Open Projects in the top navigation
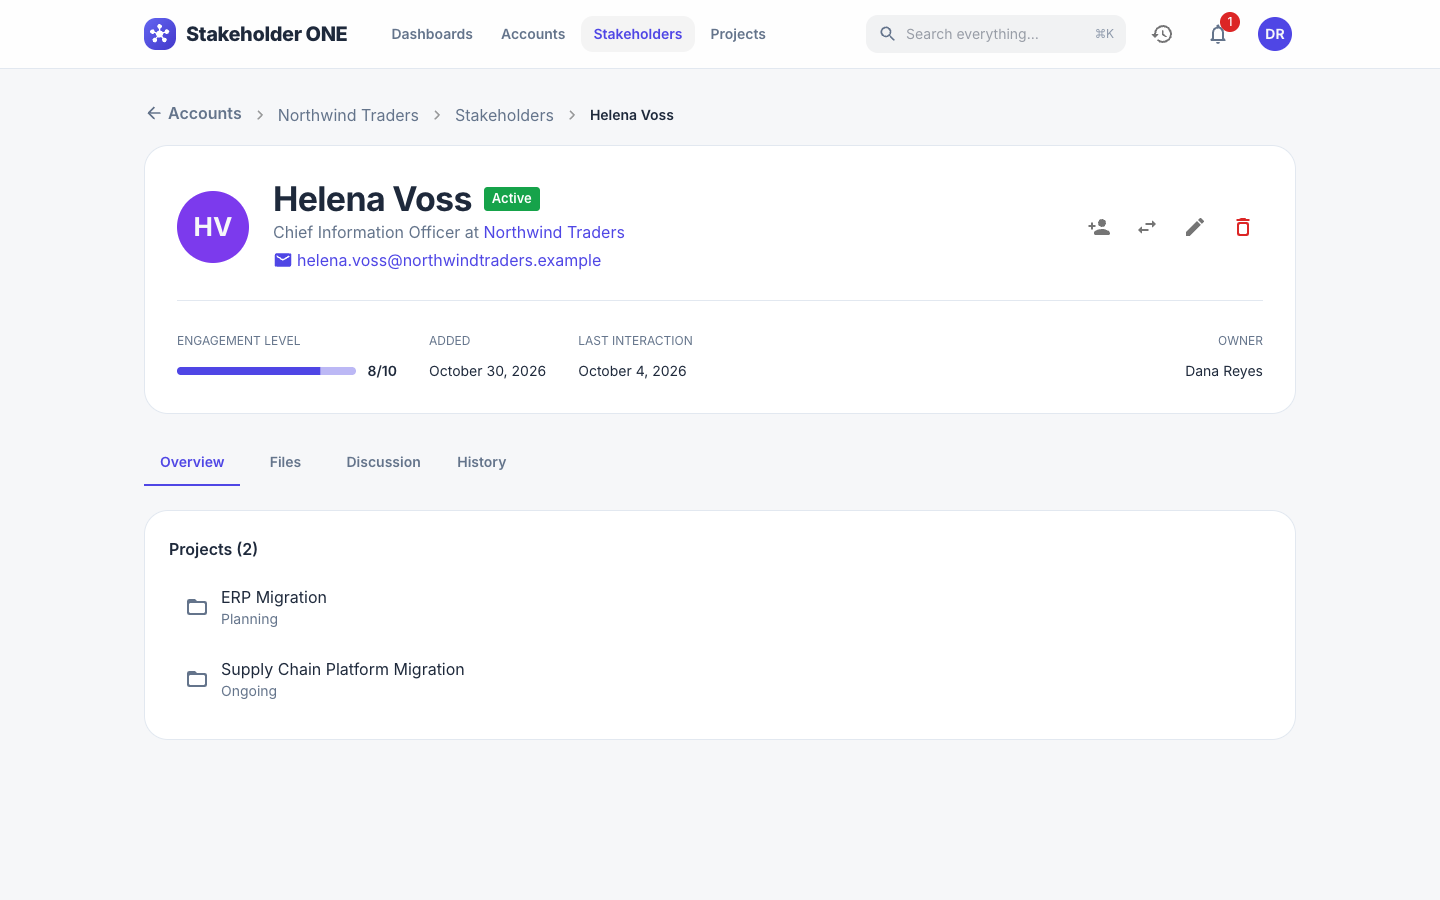This screenshot has width=1440, height=900. pyautogui.click(x=738, y=34)
